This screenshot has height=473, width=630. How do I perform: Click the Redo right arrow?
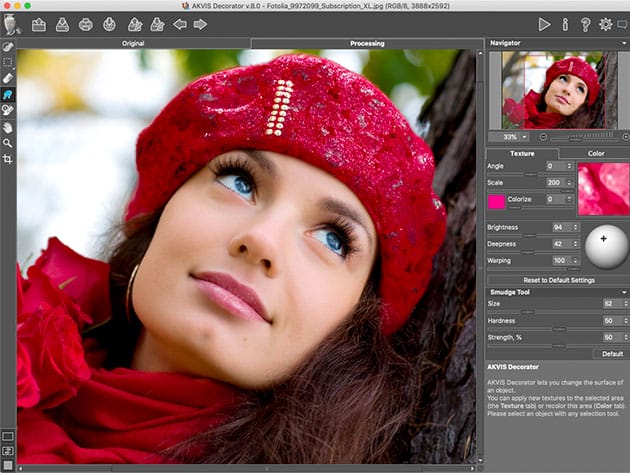(x=201, y=24)
